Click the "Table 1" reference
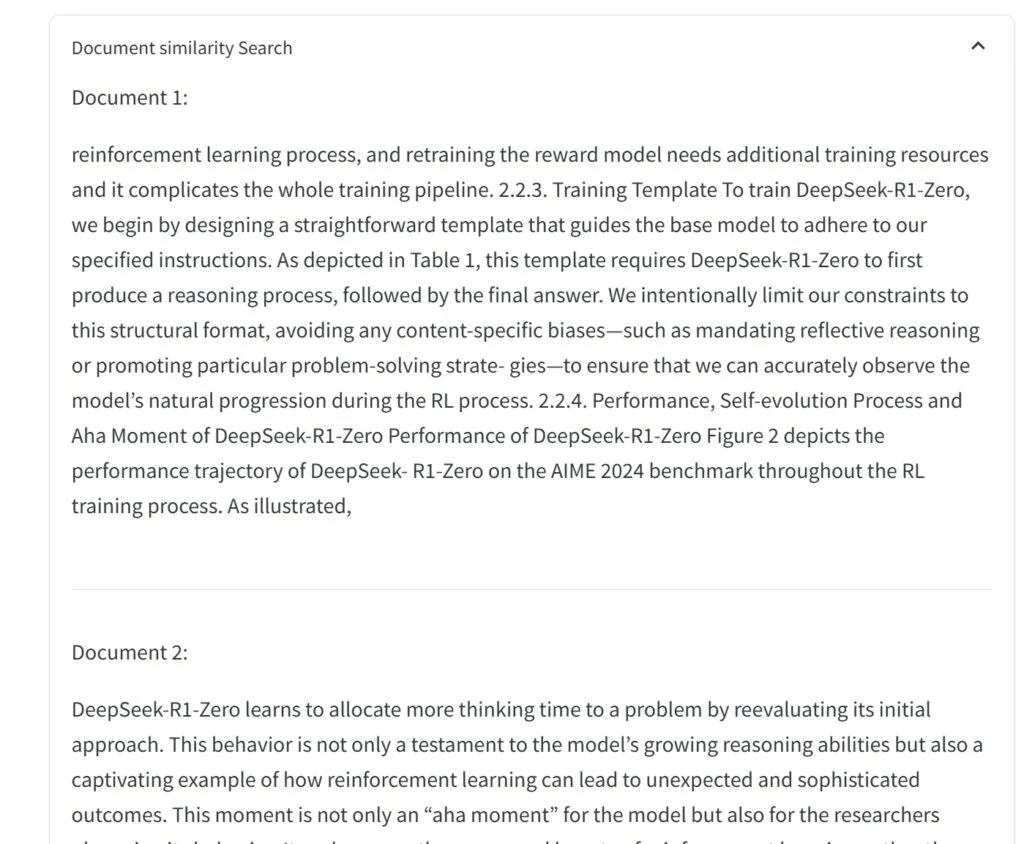Image resolution: width=1024 pixels, height=844 pixels. coord(441,260)
